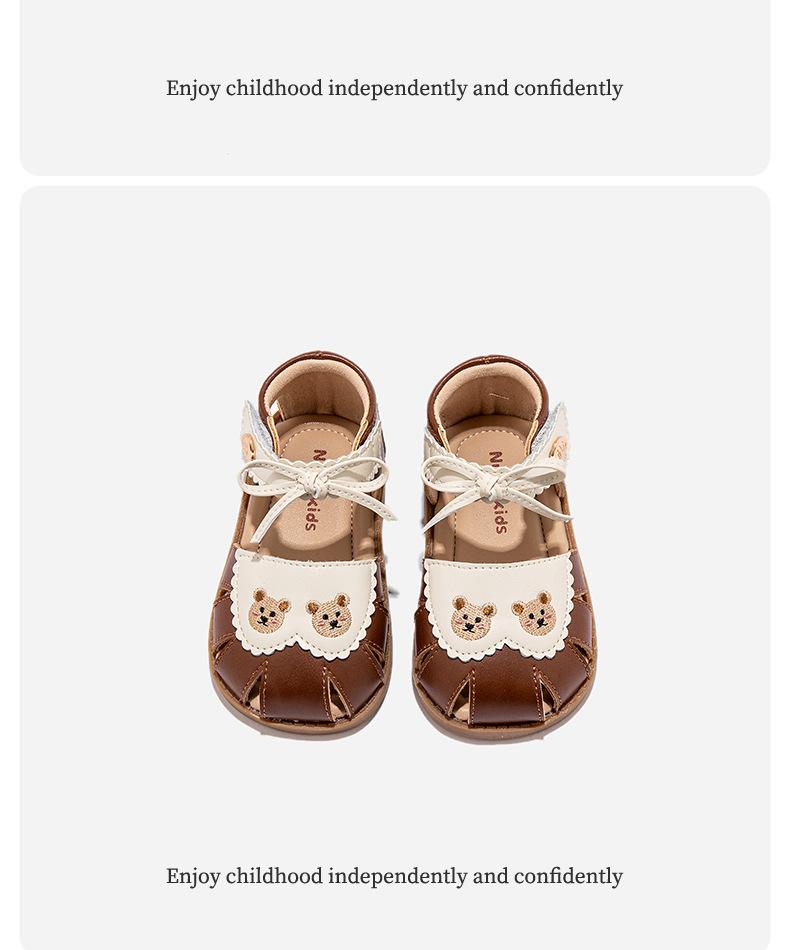Click the top caption about enjoying childhood

click(394, 88)
